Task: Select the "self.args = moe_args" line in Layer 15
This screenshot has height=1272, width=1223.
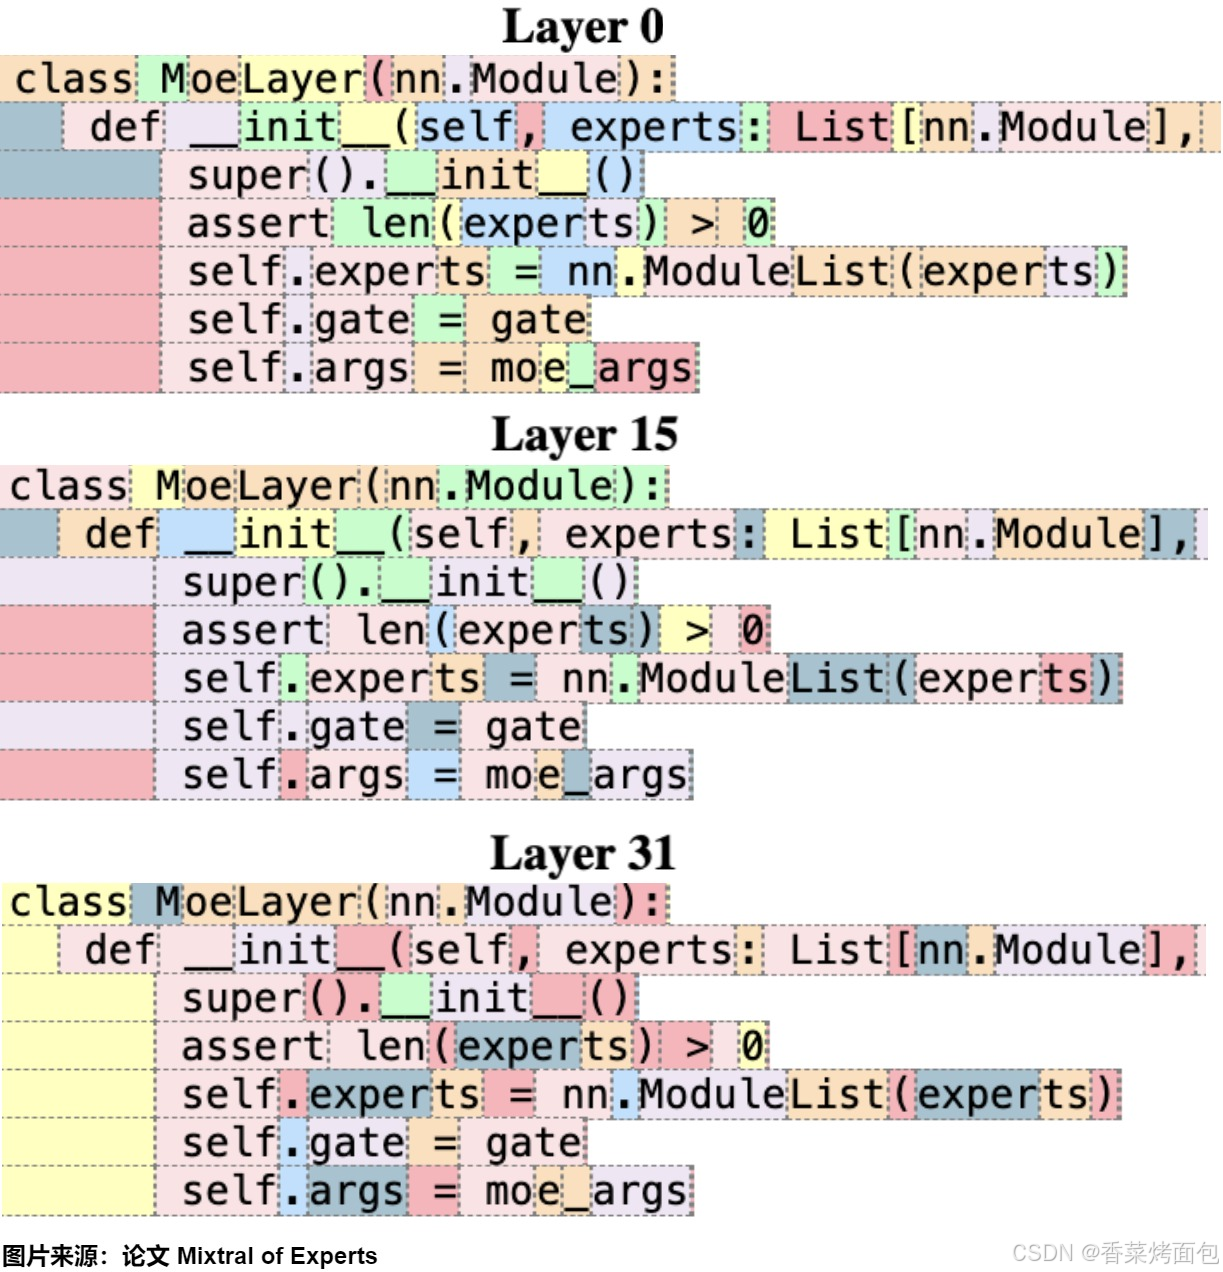Action: pos(346,775)
